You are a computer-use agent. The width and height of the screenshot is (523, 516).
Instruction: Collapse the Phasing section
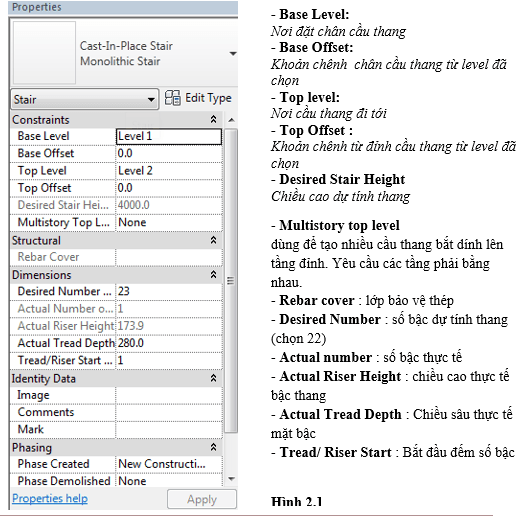(213, 447)
